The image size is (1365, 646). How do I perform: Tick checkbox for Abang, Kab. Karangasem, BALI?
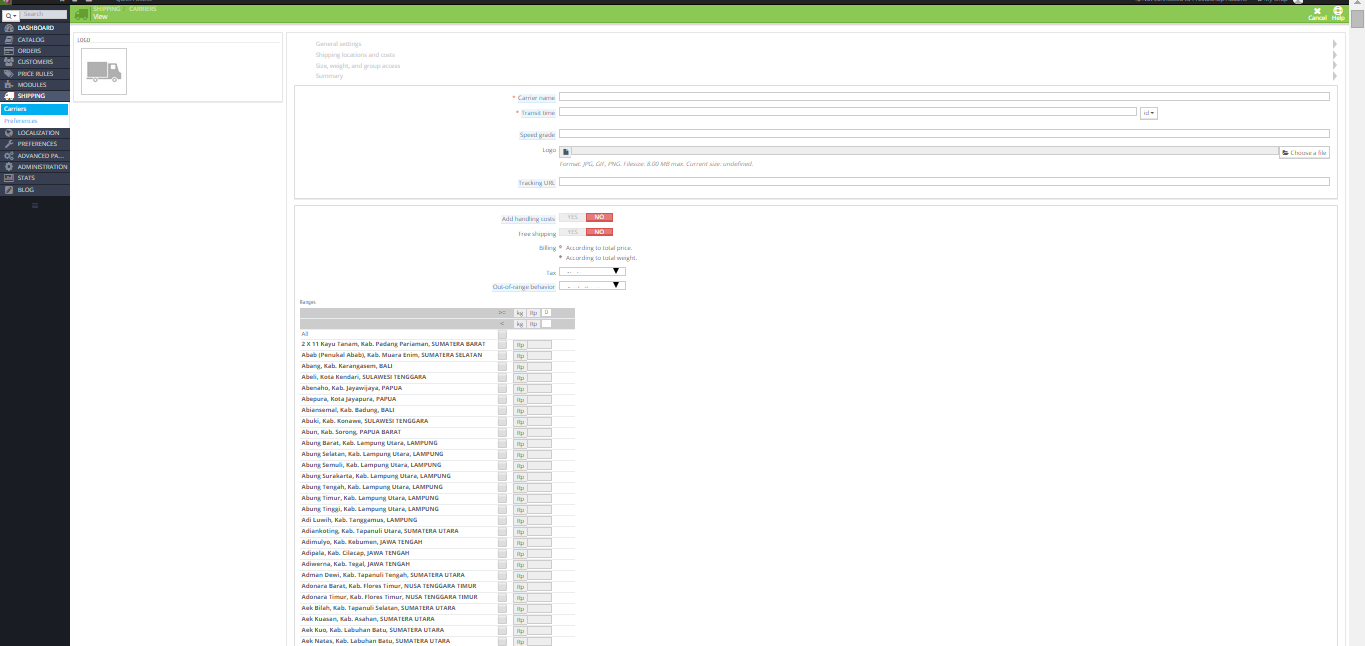[x=503, y=366]
